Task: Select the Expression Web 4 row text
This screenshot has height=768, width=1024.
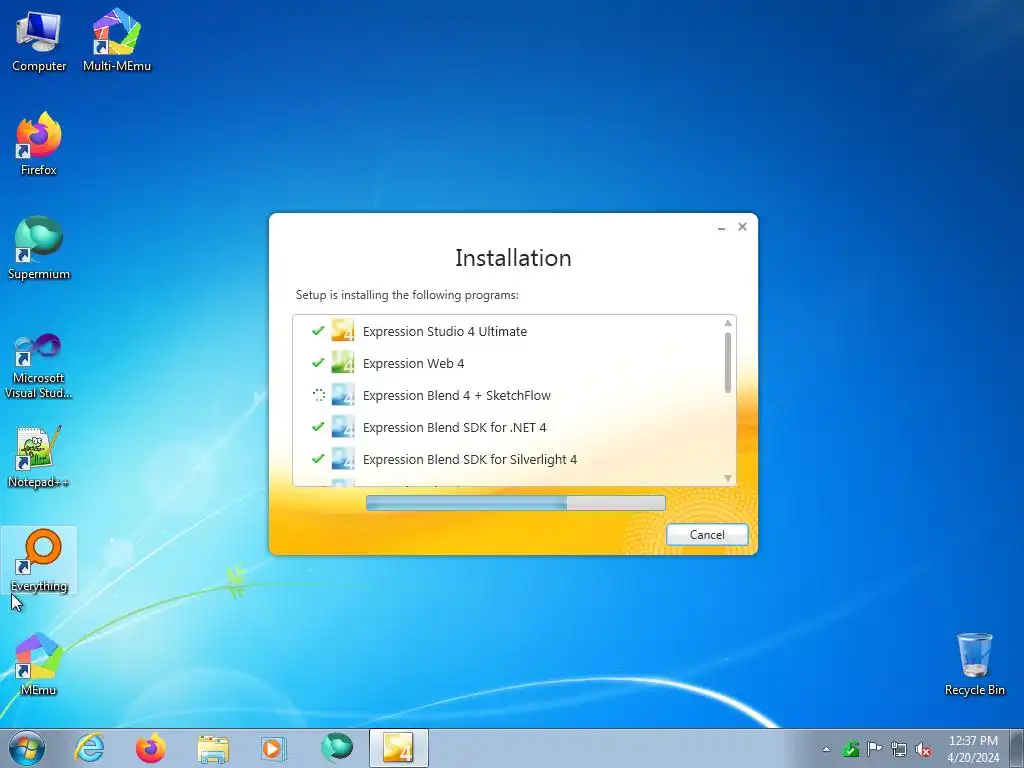Action: point(413,363)
